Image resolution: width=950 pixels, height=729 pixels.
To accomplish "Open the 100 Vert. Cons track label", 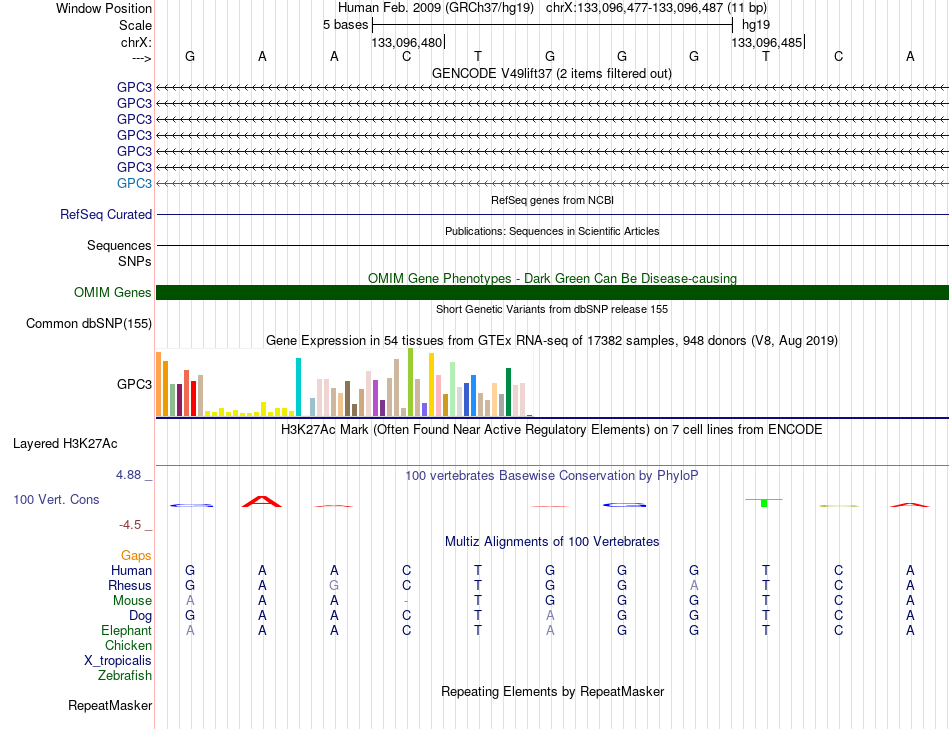I will coord(56,499).
